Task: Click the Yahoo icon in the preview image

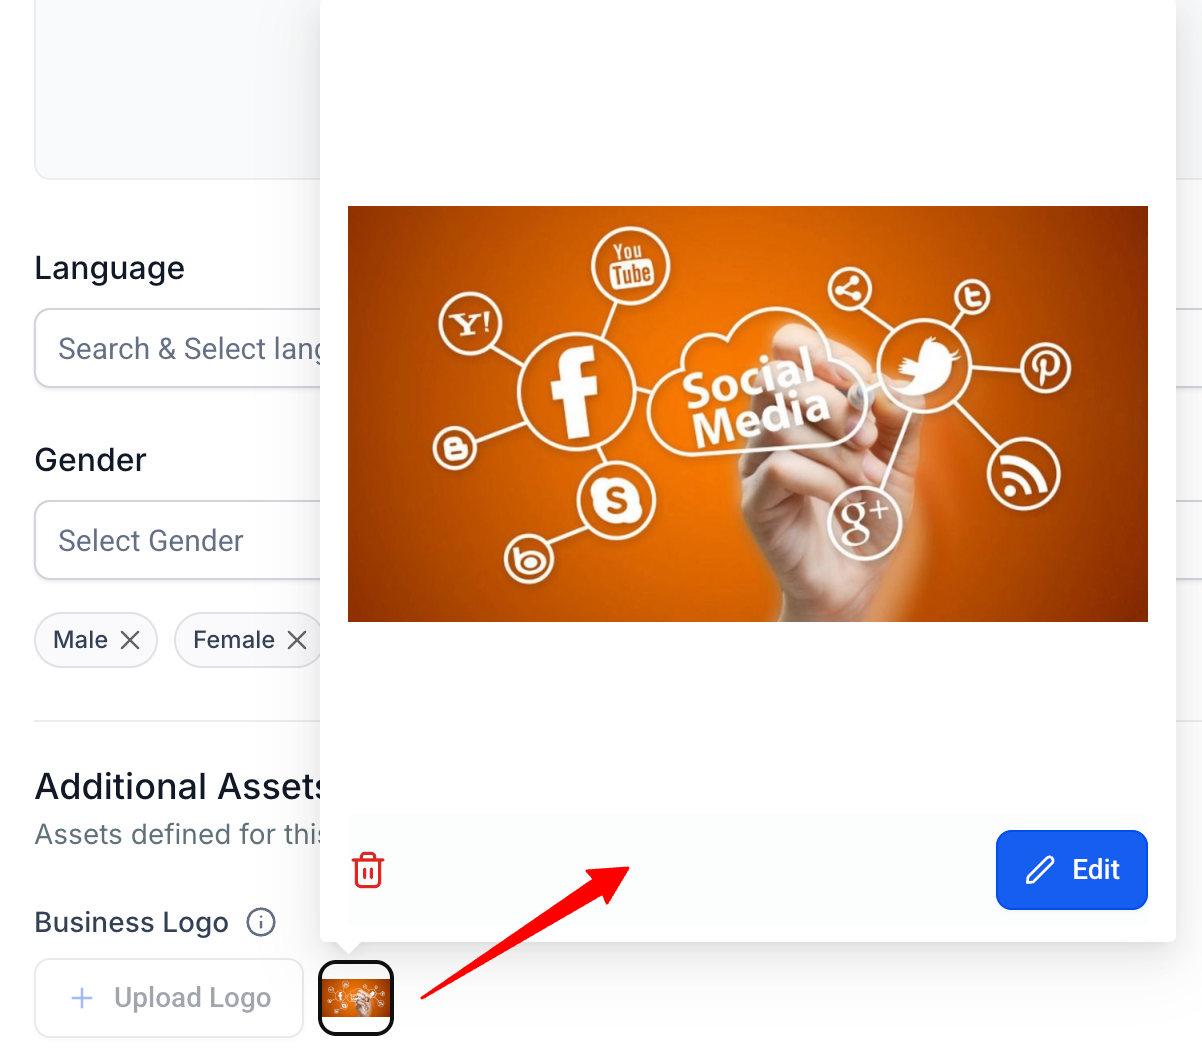Action: (x=470, y=324)
